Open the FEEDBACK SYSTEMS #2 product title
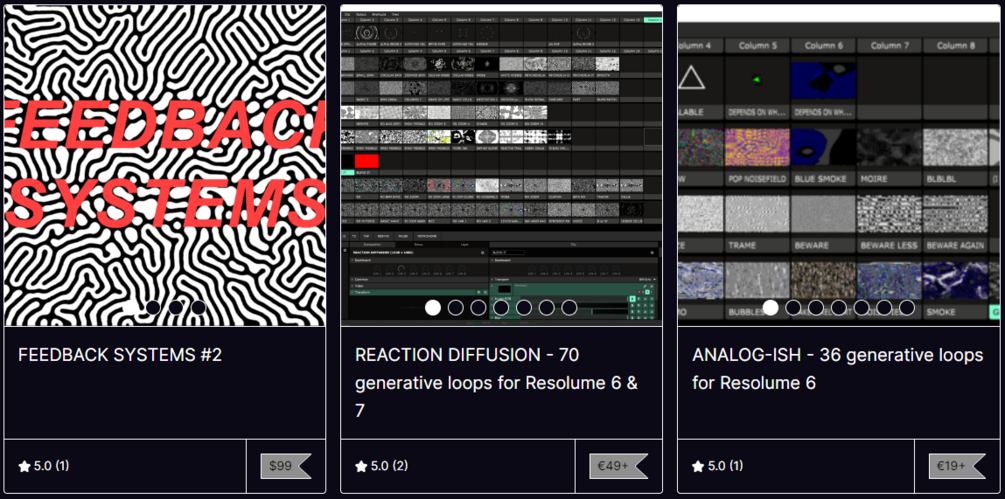This screenshot has width=1005, height=499. coord(120,355)
